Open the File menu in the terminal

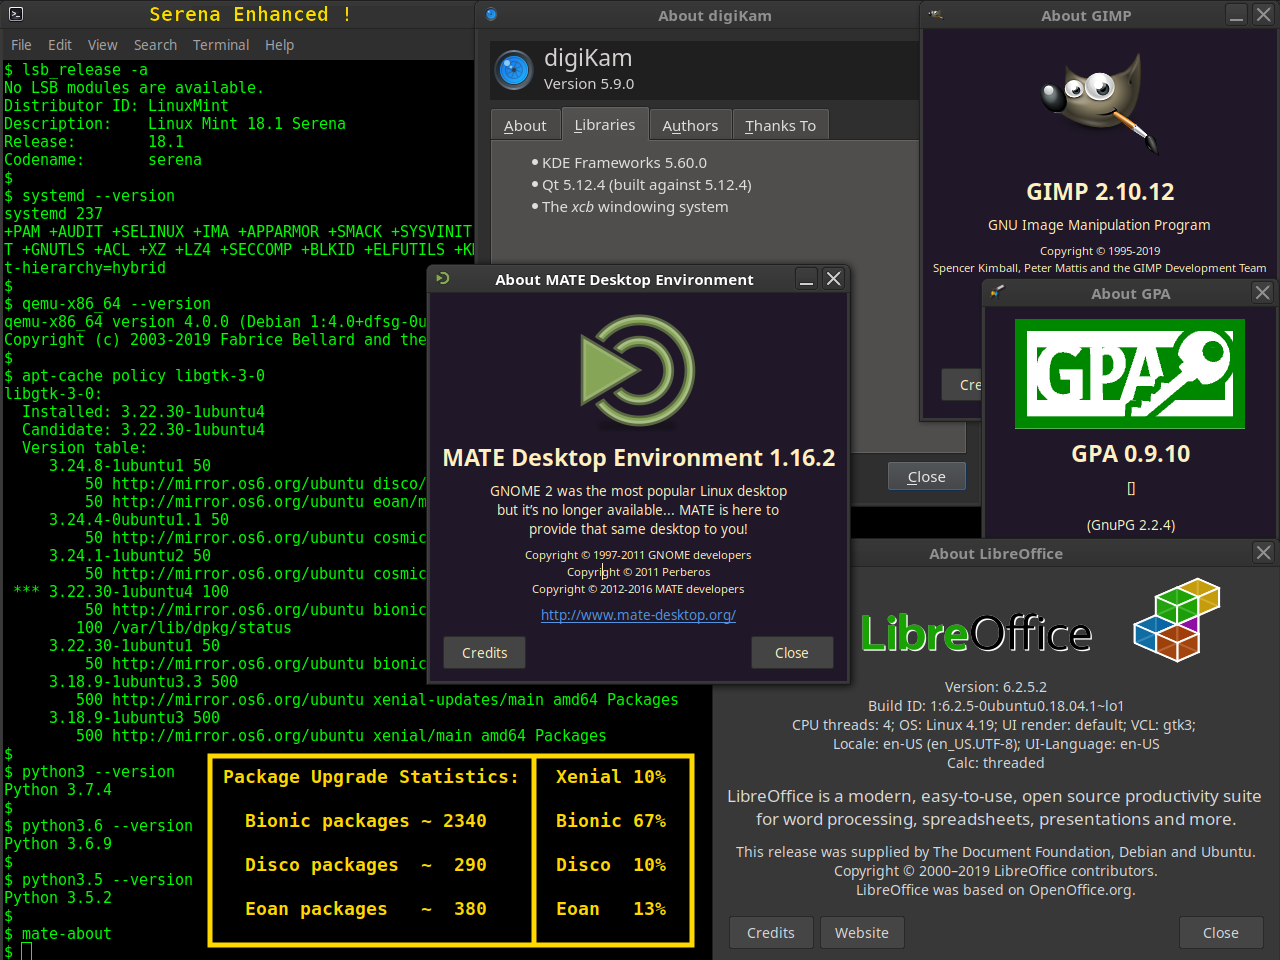[21, 45]
